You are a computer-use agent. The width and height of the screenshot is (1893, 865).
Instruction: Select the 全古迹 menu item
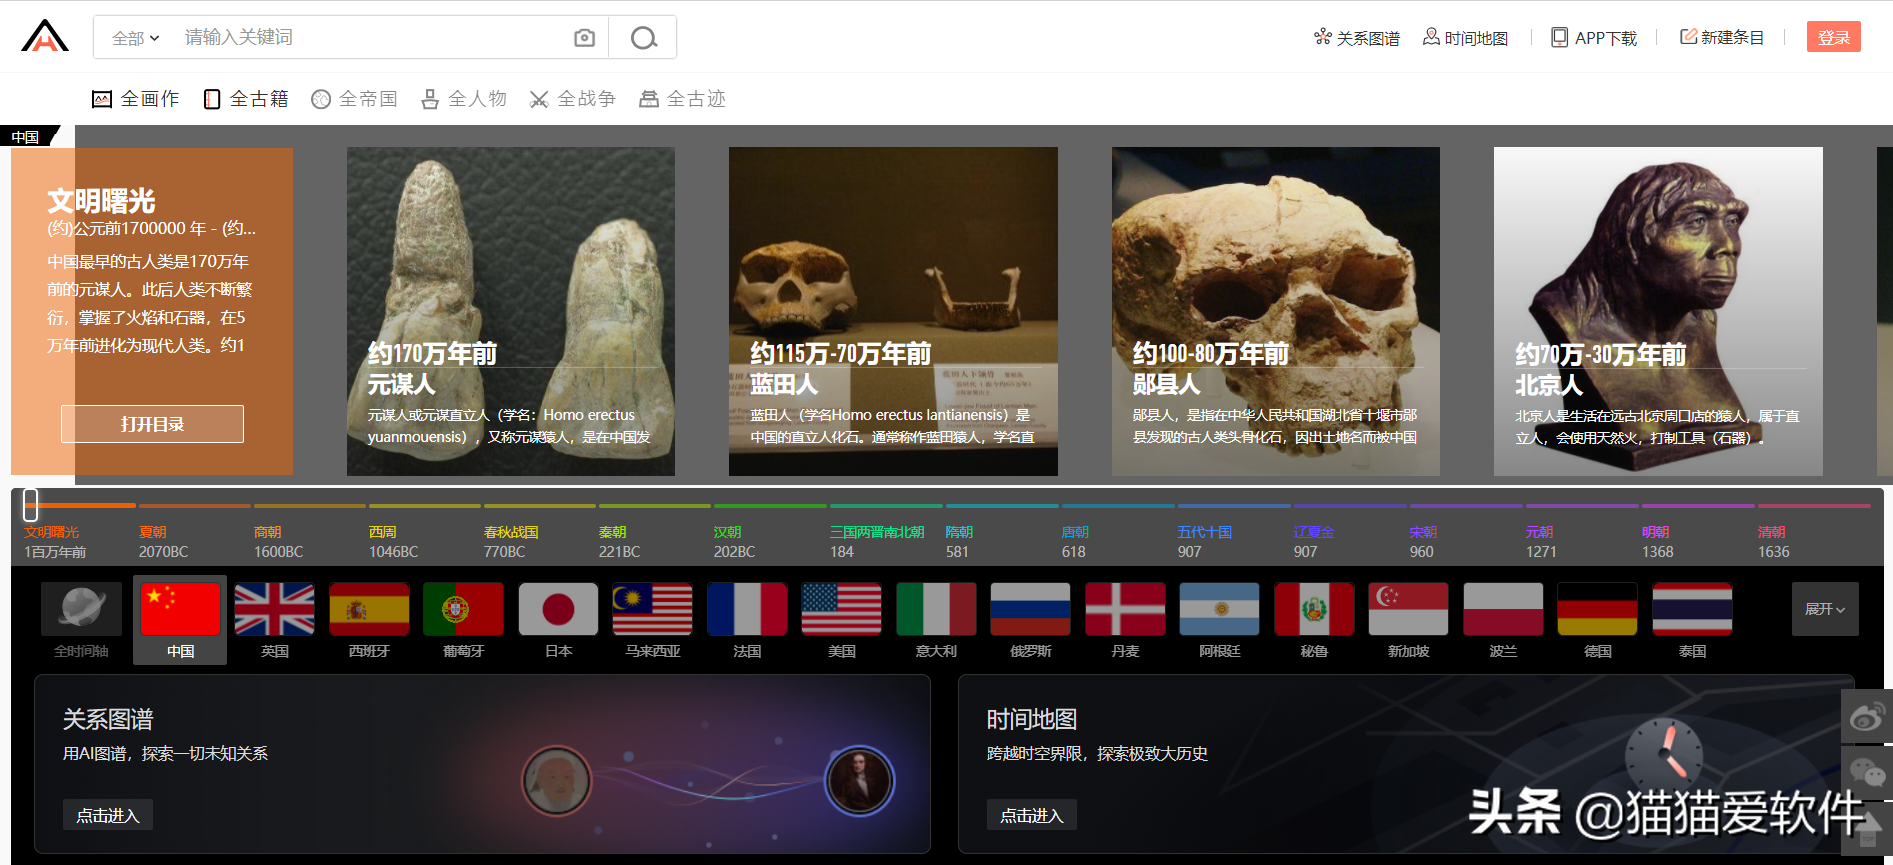pyautogui.click(x=682, y=99)
